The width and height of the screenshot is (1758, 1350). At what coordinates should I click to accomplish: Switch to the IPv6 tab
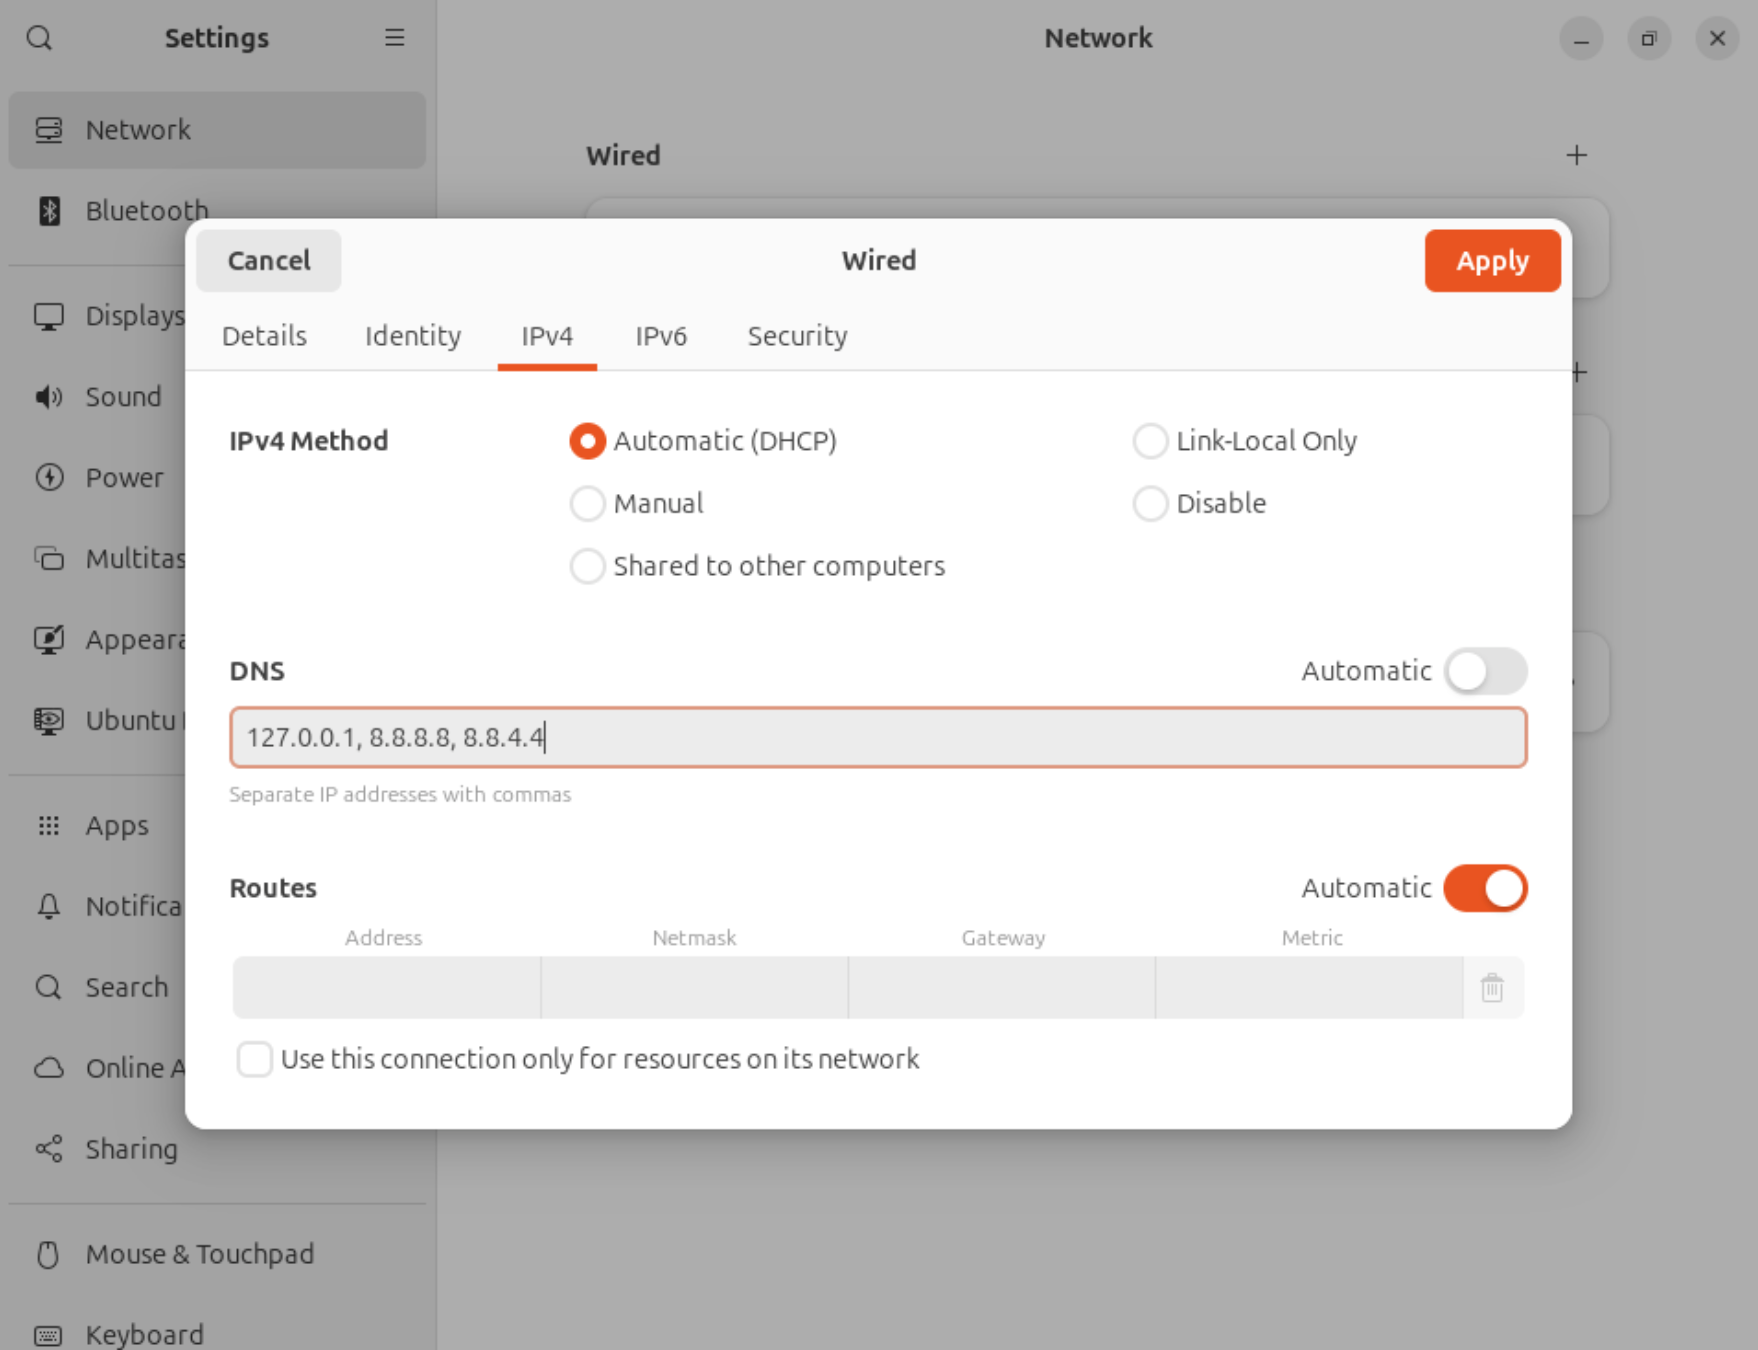[x=661, y=336]
